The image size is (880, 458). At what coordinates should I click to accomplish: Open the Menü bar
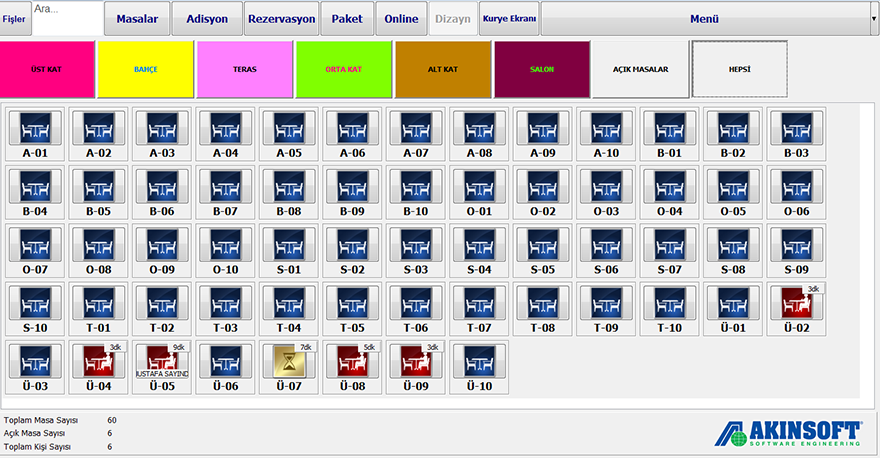704,19
